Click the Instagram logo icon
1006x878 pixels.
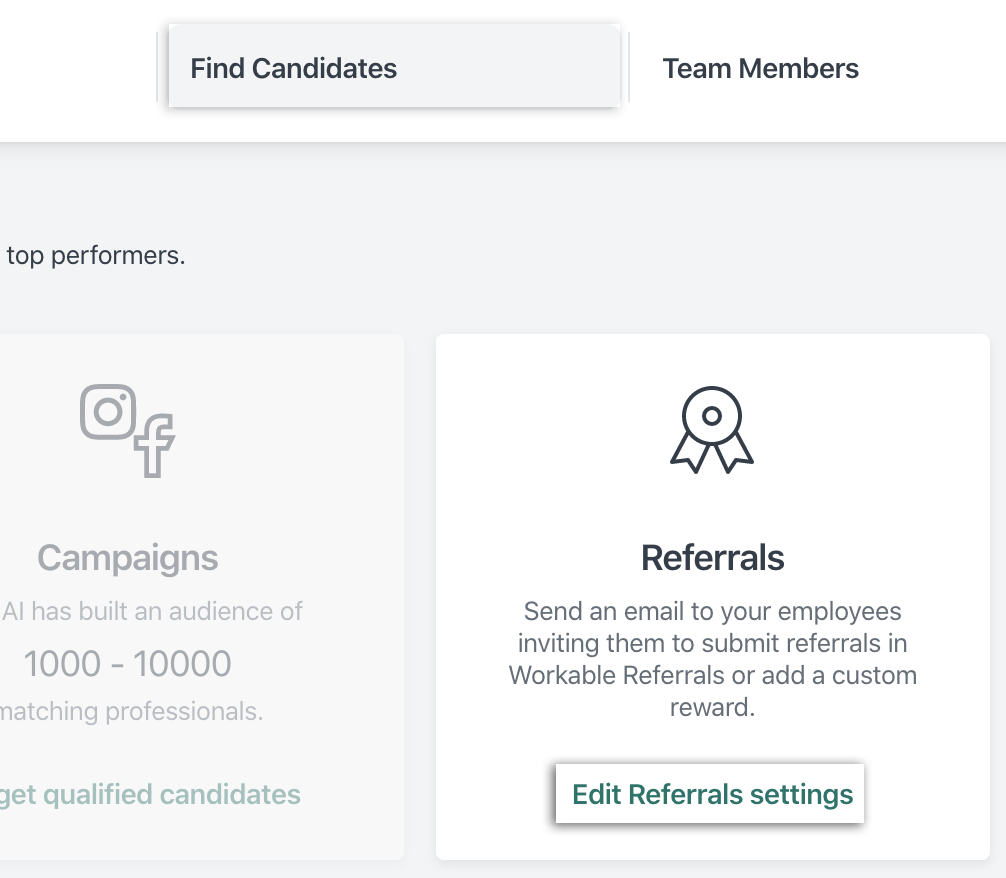[107, 411]
